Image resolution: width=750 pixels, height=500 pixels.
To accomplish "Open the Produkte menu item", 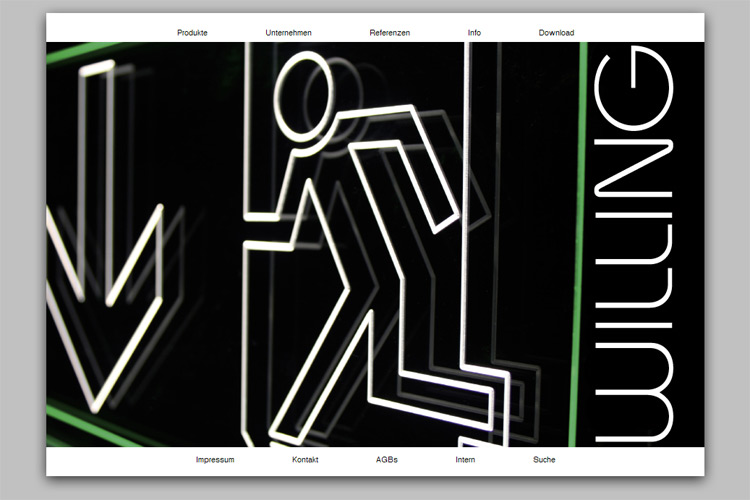I will point(192,33).
